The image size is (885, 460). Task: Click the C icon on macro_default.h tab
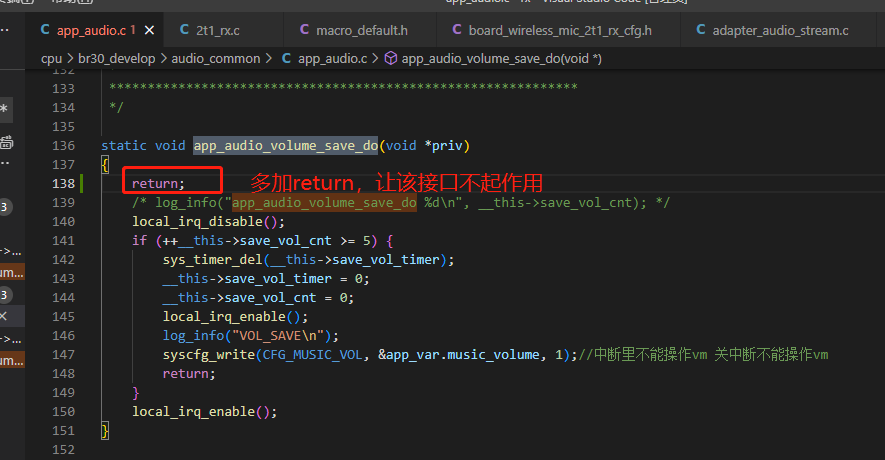(x=304, y=29)
